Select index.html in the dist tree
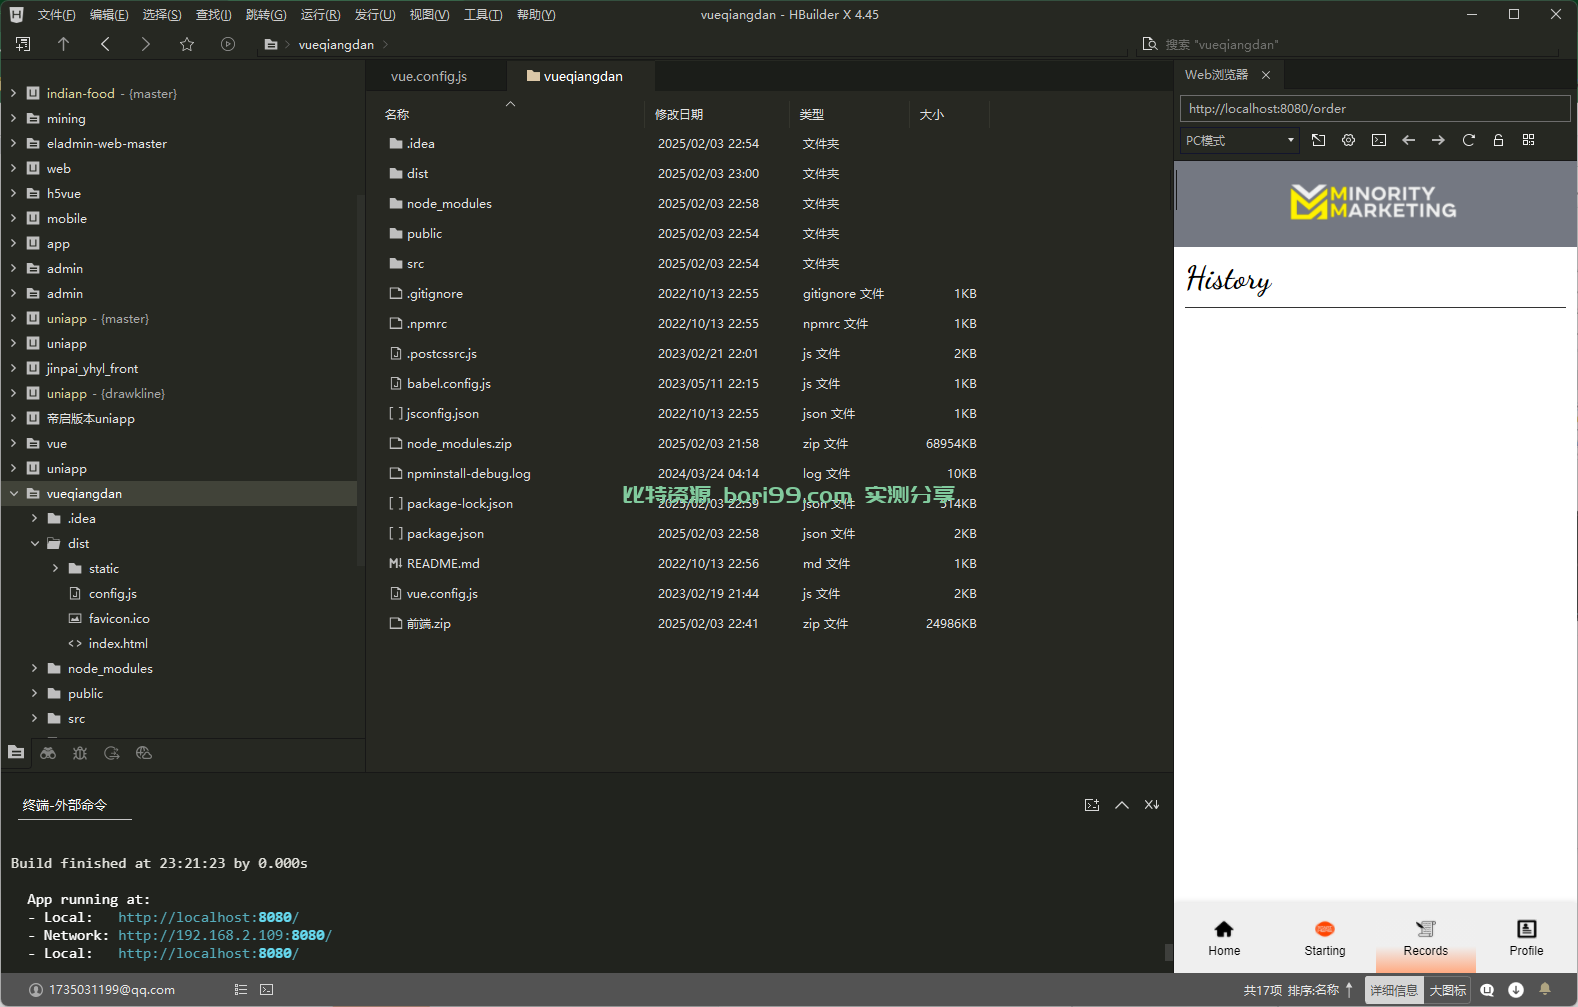The height and width of the screenshot is (1007, 1578). pos(118,643)
